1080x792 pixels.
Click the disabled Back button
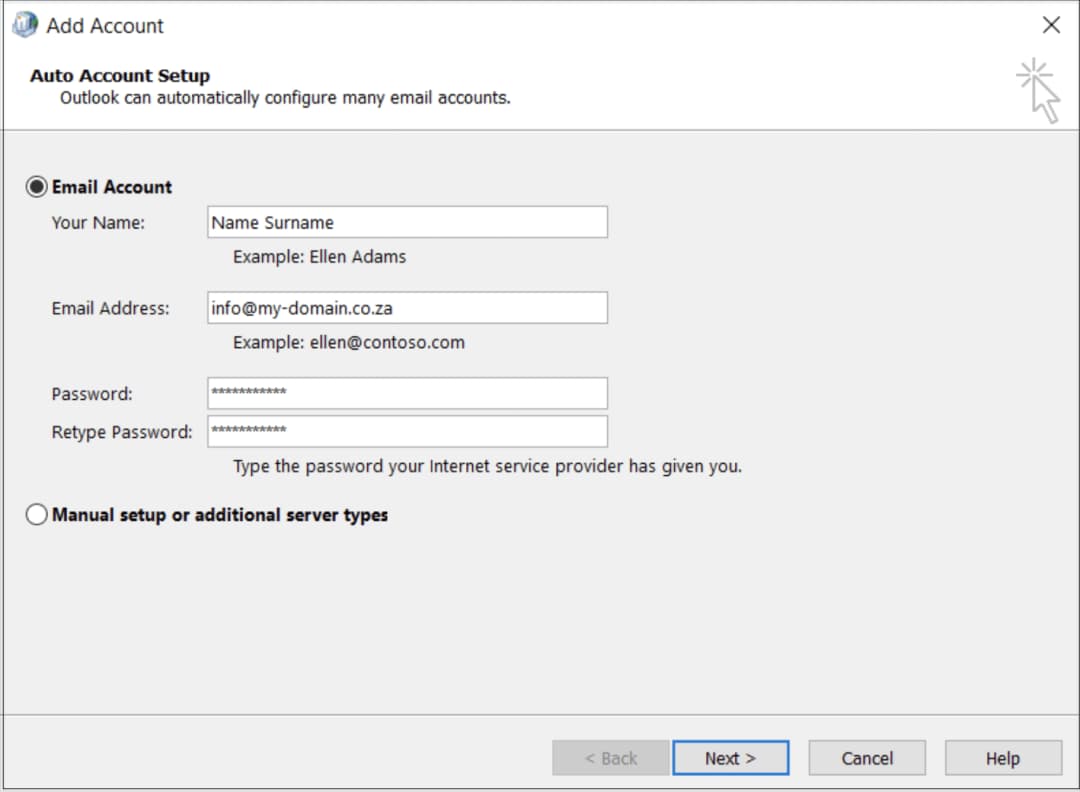click(x=610, y=757)
